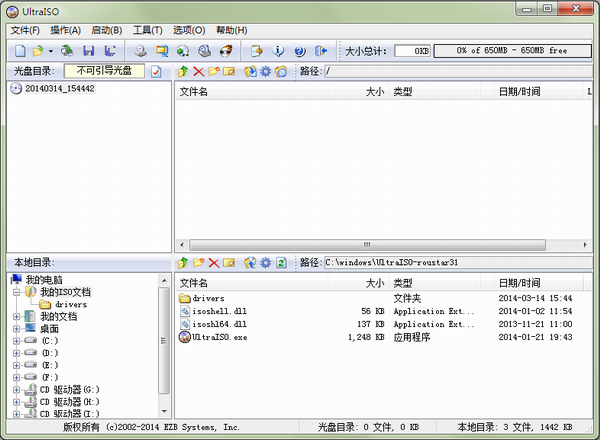Viewport: 600px width, 440px height.
Task: Click the disc file list horizontal scrollbar thumb
Action: point(367,244)
